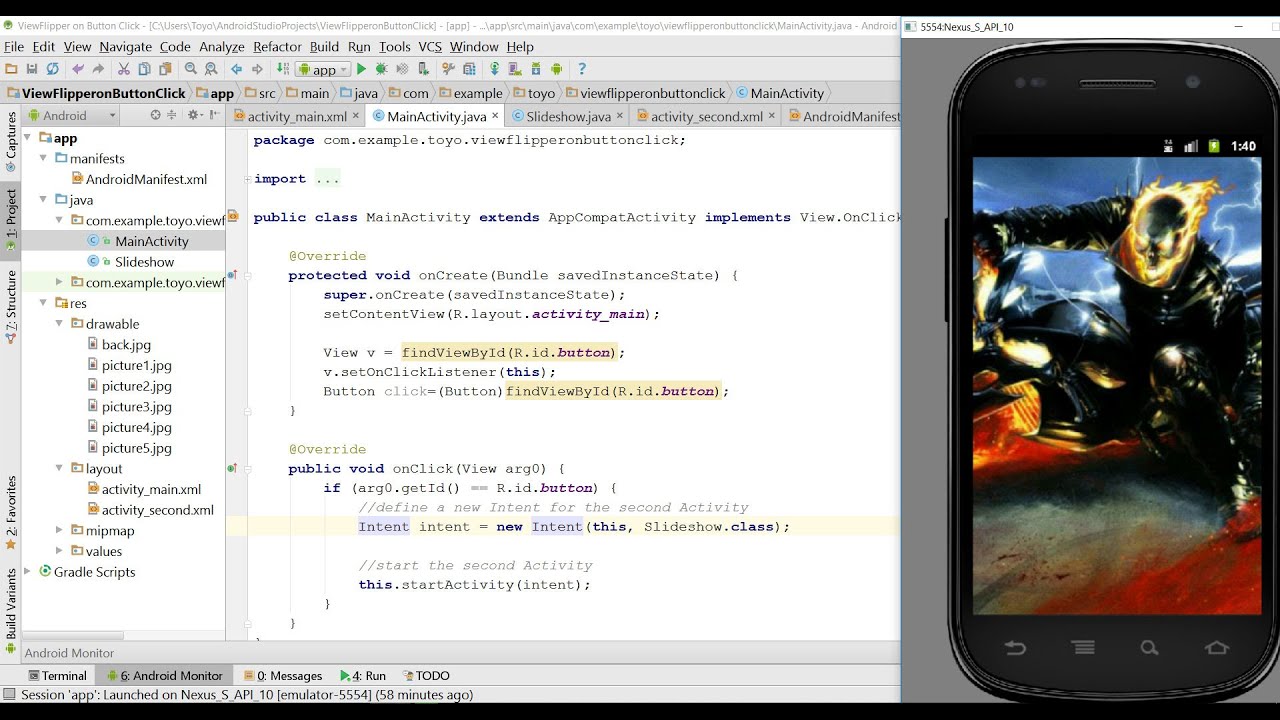The height and width of the screenshot is (720, 1280).
Task: Open the Android project view dropdown
Action: [72, 115]
